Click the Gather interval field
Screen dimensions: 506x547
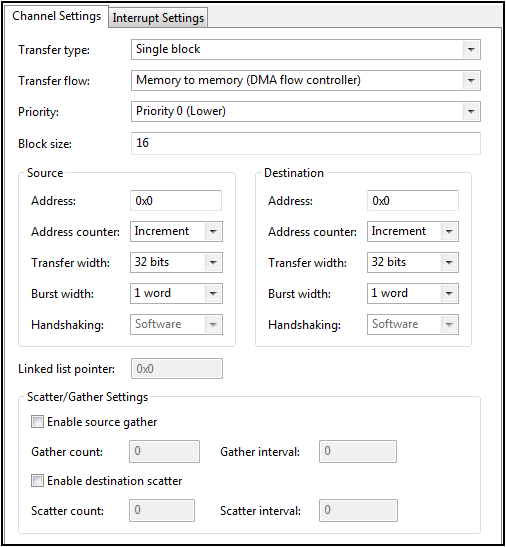[358, 451]
